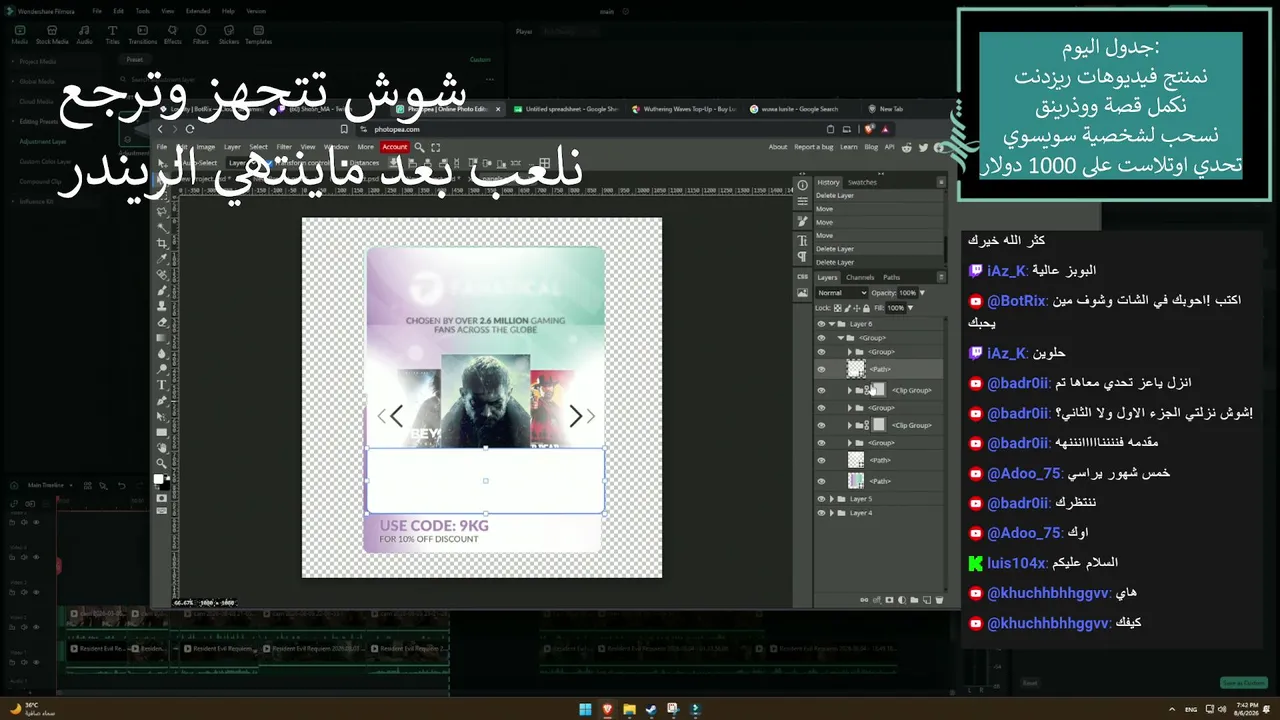Open the Filter menu in Photopea

click(284, 147)
